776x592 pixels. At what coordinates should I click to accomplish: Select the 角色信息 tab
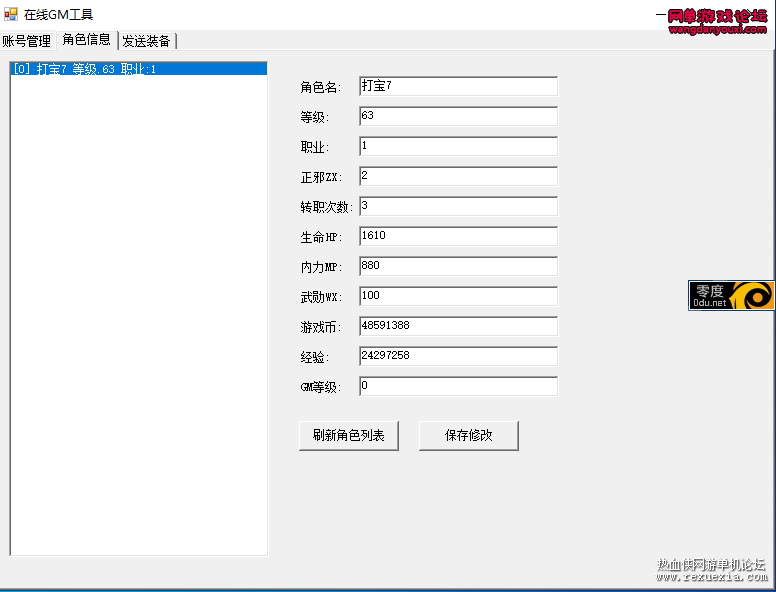click(87, 40)
